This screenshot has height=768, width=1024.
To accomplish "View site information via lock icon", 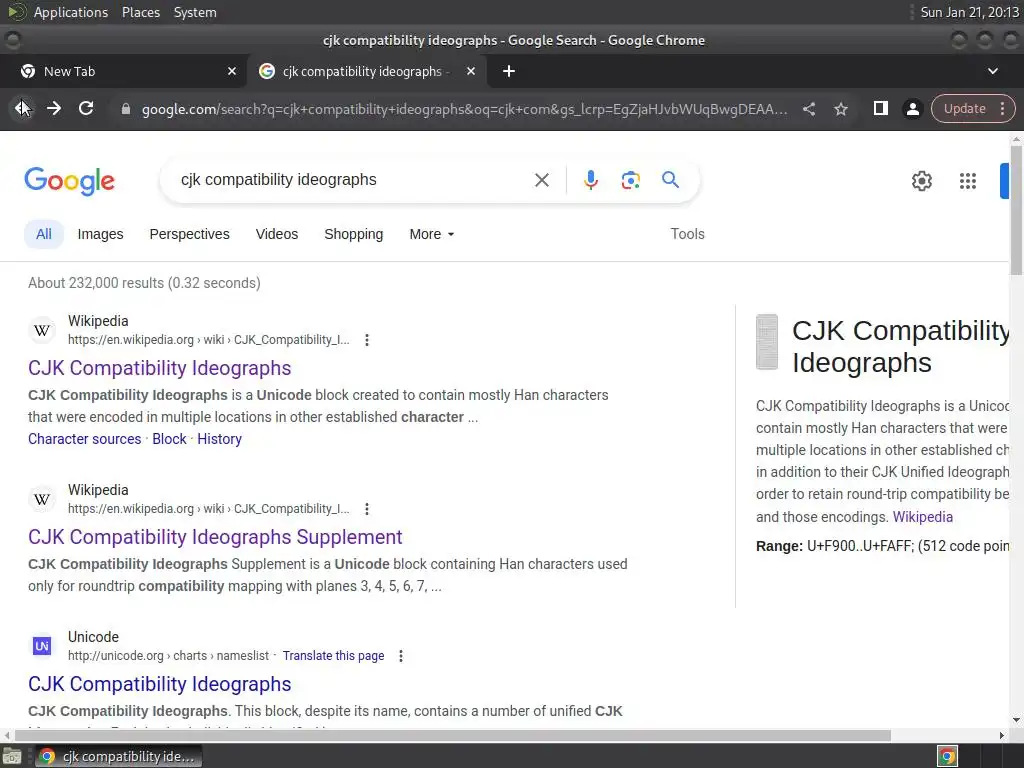I will click(125, 109).
